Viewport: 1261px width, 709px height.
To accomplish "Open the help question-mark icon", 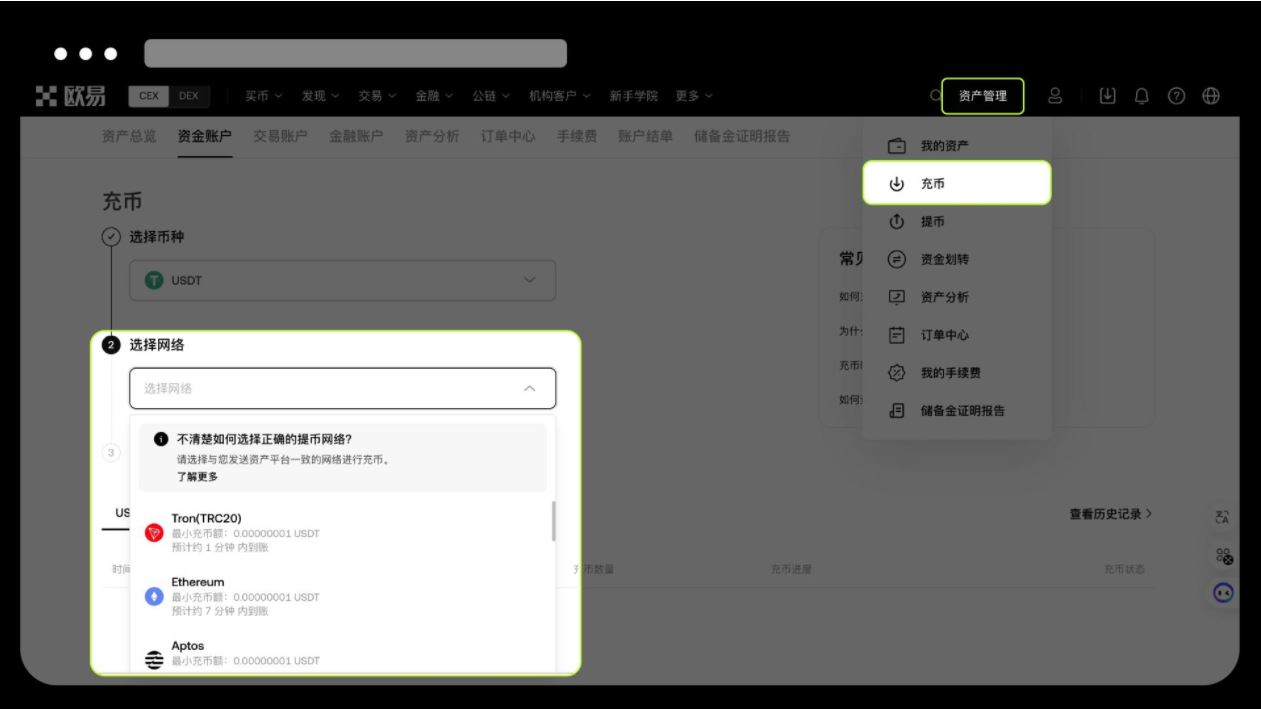I will pos(1178,95).
